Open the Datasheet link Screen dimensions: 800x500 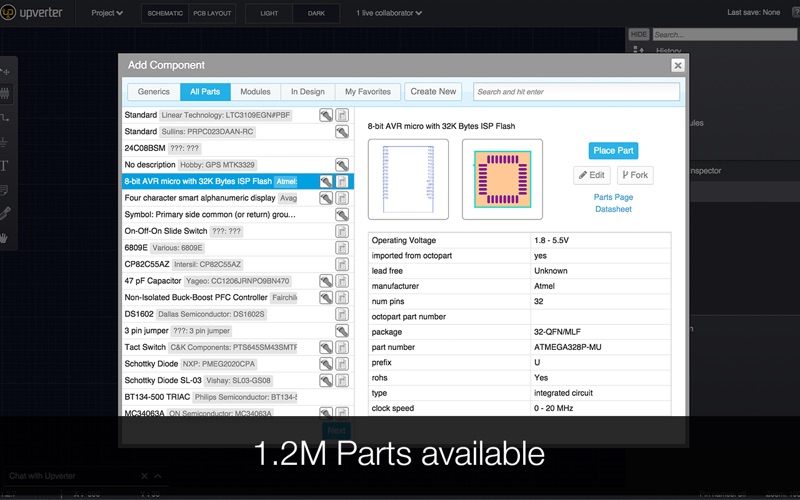coord(613,209)
